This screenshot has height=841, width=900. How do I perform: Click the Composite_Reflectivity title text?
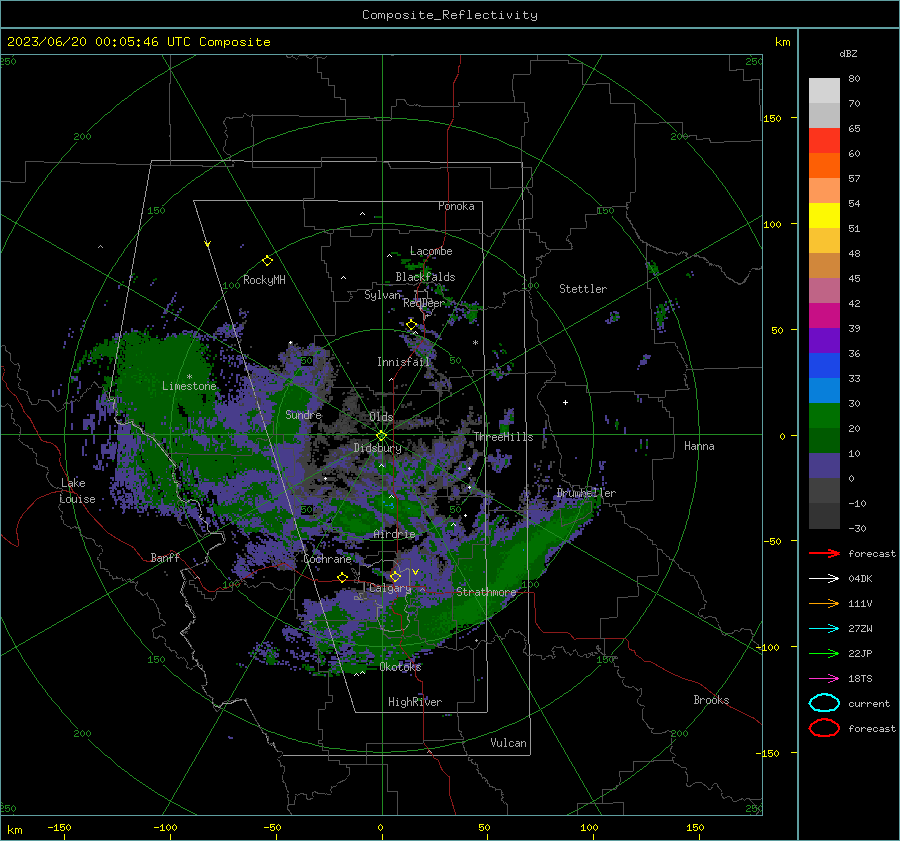(450, 15)
